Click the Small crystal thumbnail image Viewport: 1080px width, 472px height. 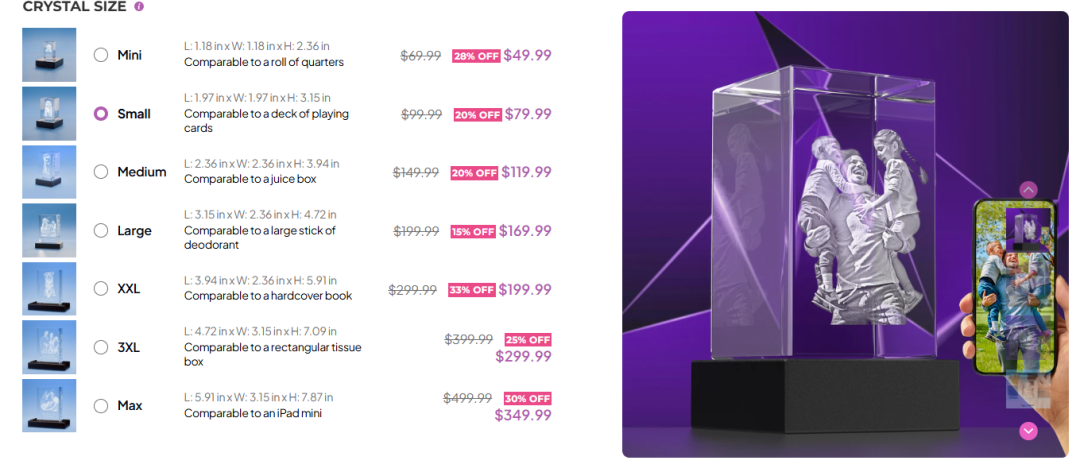click(49, 113)
